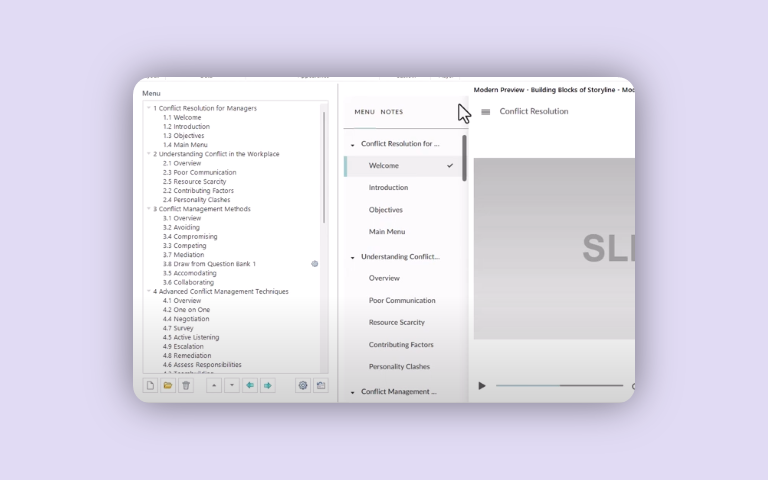Click the yellow folder insert icon
The width and height of the screenshot is (768, 480).
coord(168,385)
